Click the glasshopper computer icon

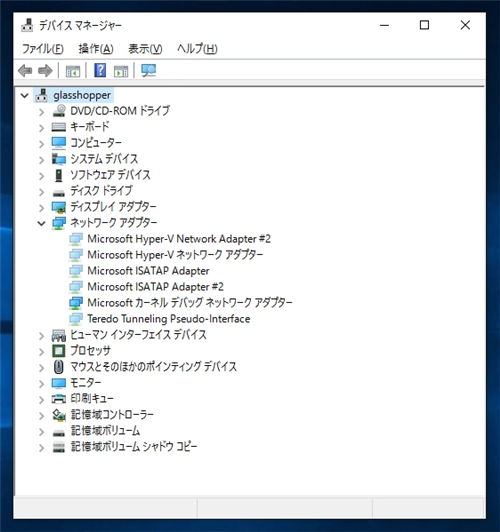click(42, 95)
